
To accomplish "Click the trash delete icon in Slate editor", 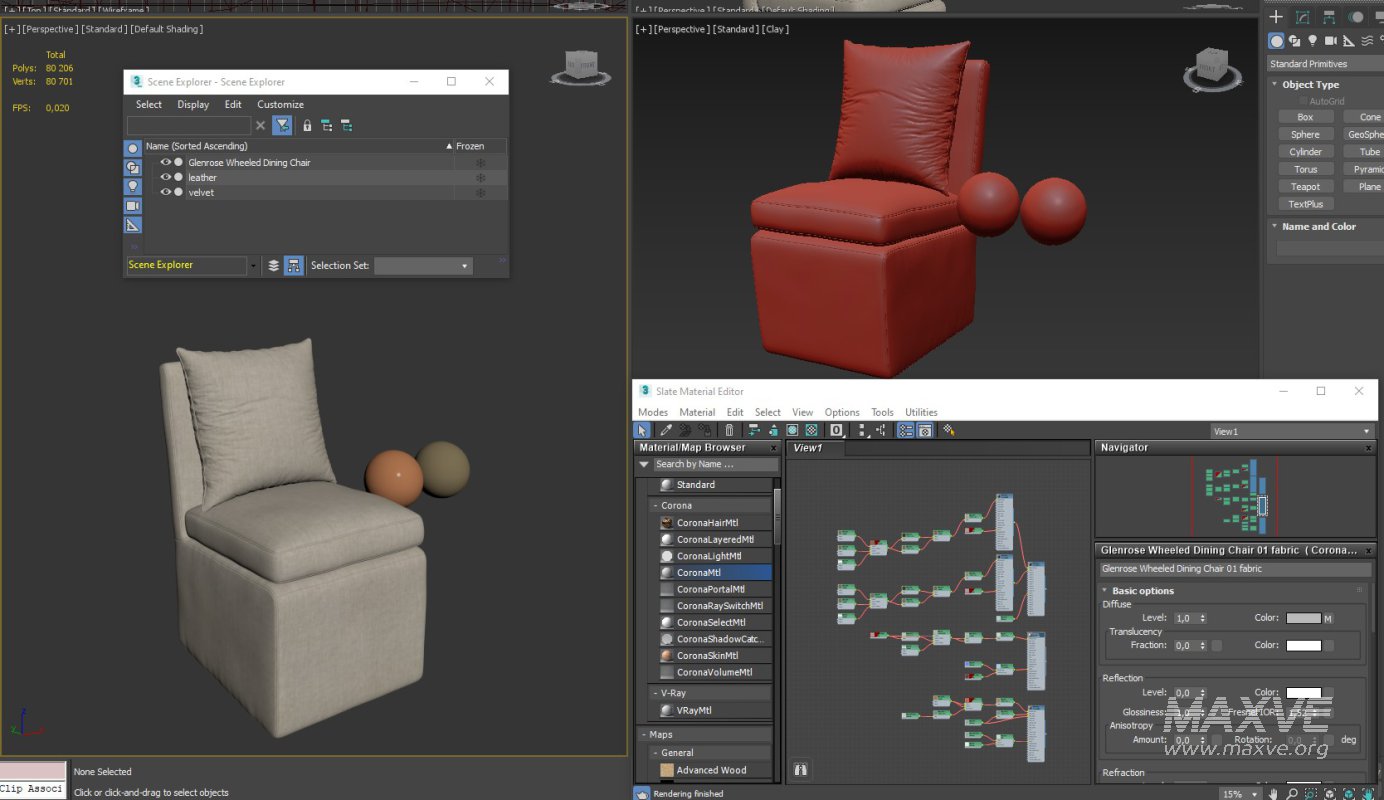I will pyautogui.click(x=729, y=431).
